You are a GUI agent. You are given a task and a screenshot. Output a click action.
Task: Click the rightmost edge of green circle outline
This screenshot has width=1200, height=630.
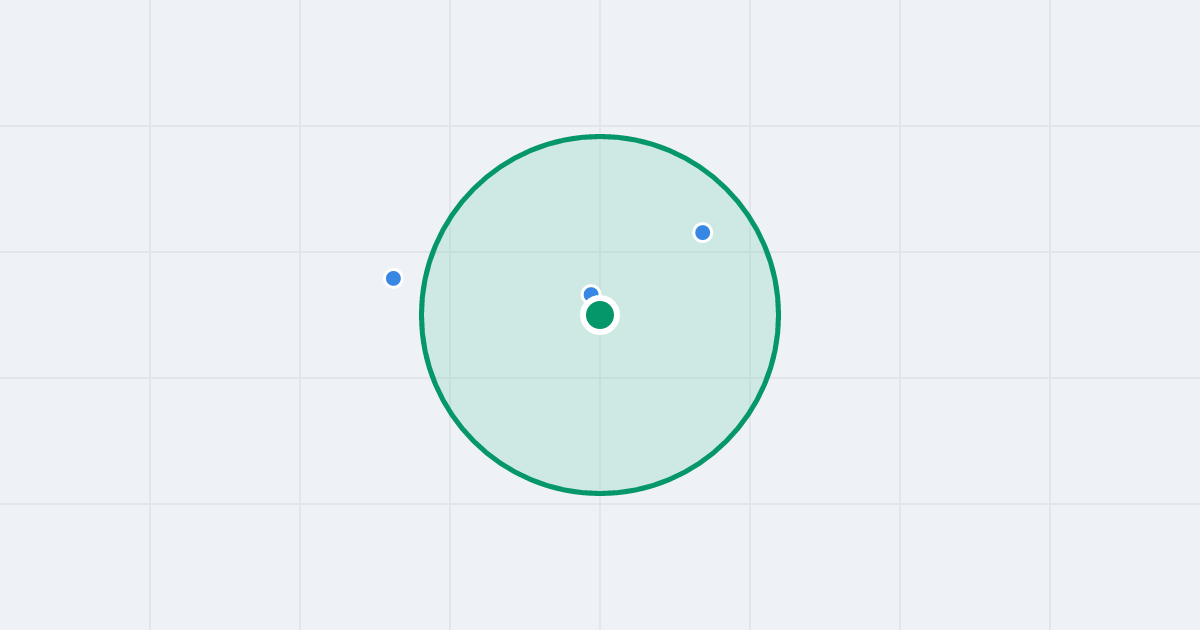coord(778,315)
